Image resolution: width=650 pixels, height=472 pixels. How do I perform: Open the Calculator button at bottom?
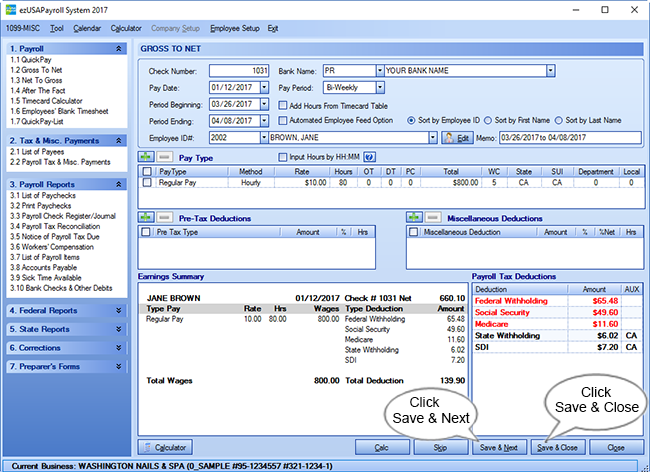point(167,447)
